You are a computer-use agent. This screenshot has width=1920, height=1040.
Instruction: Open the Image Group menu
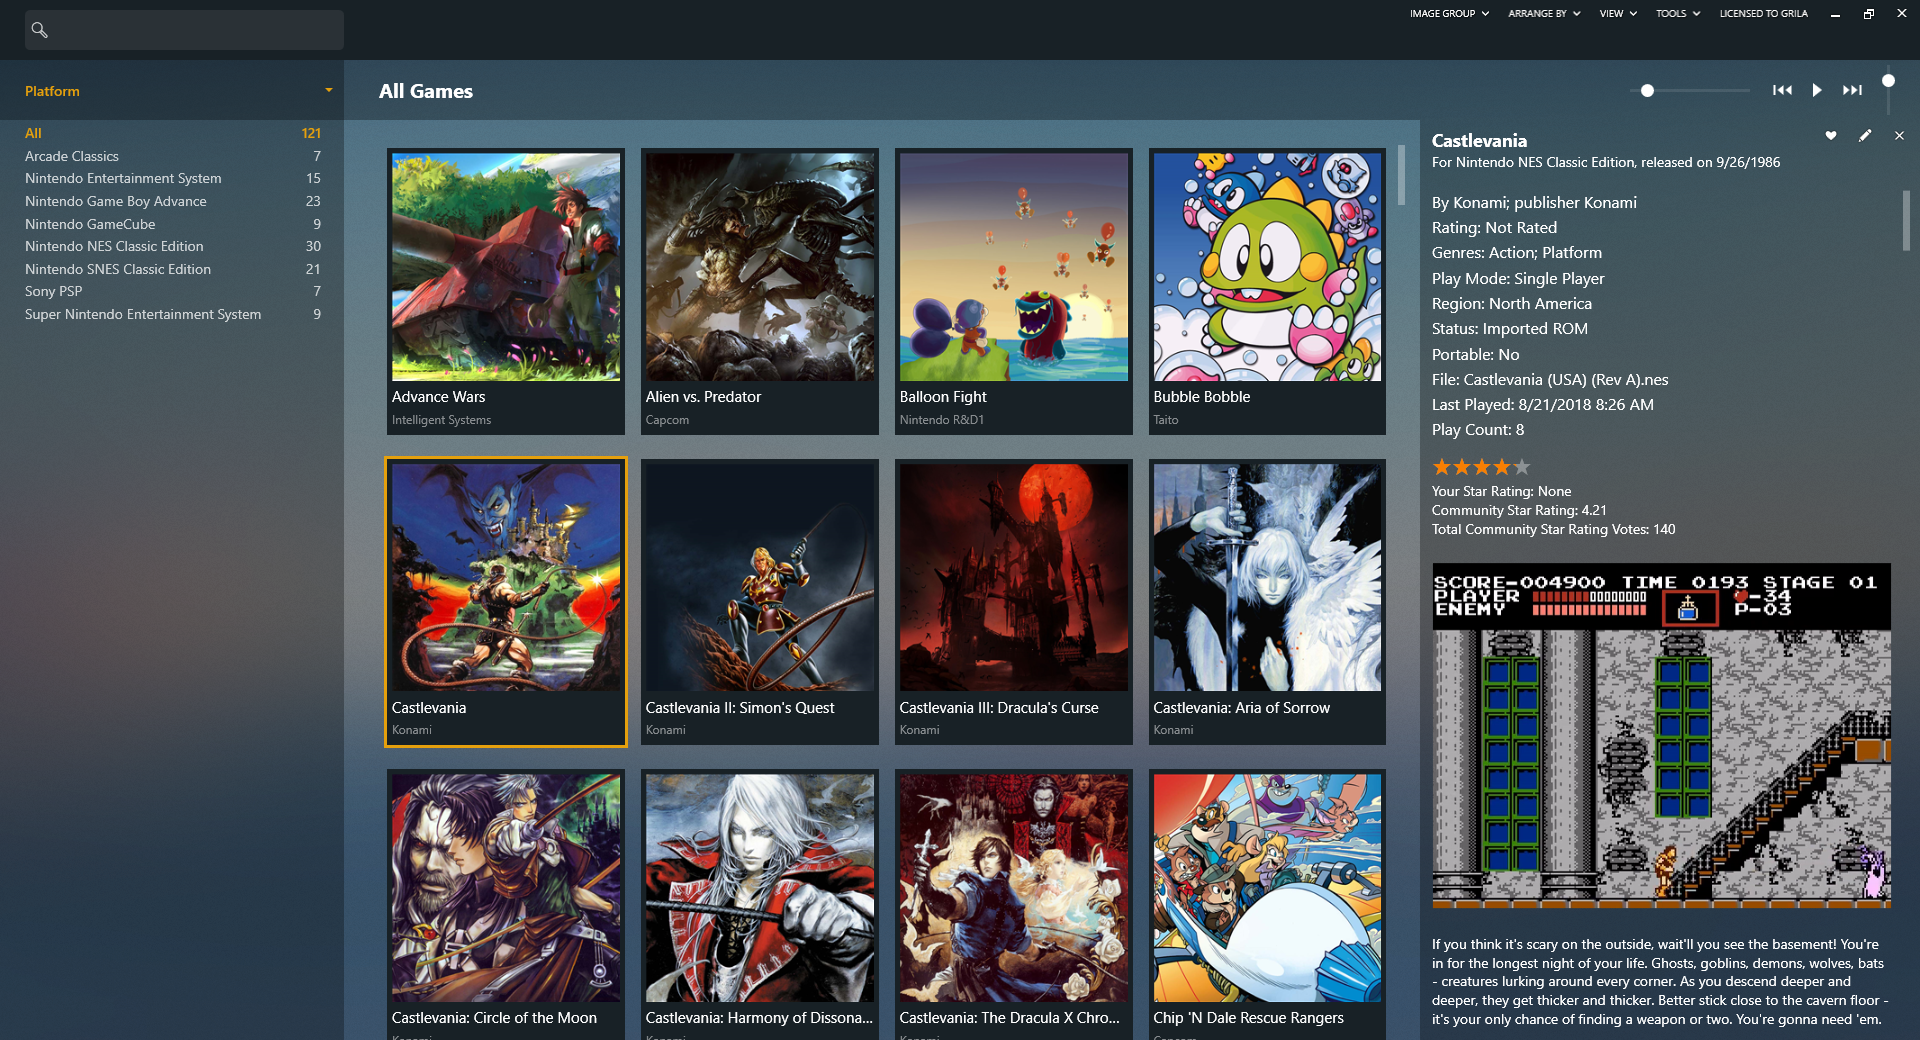tap(1449, 14)
